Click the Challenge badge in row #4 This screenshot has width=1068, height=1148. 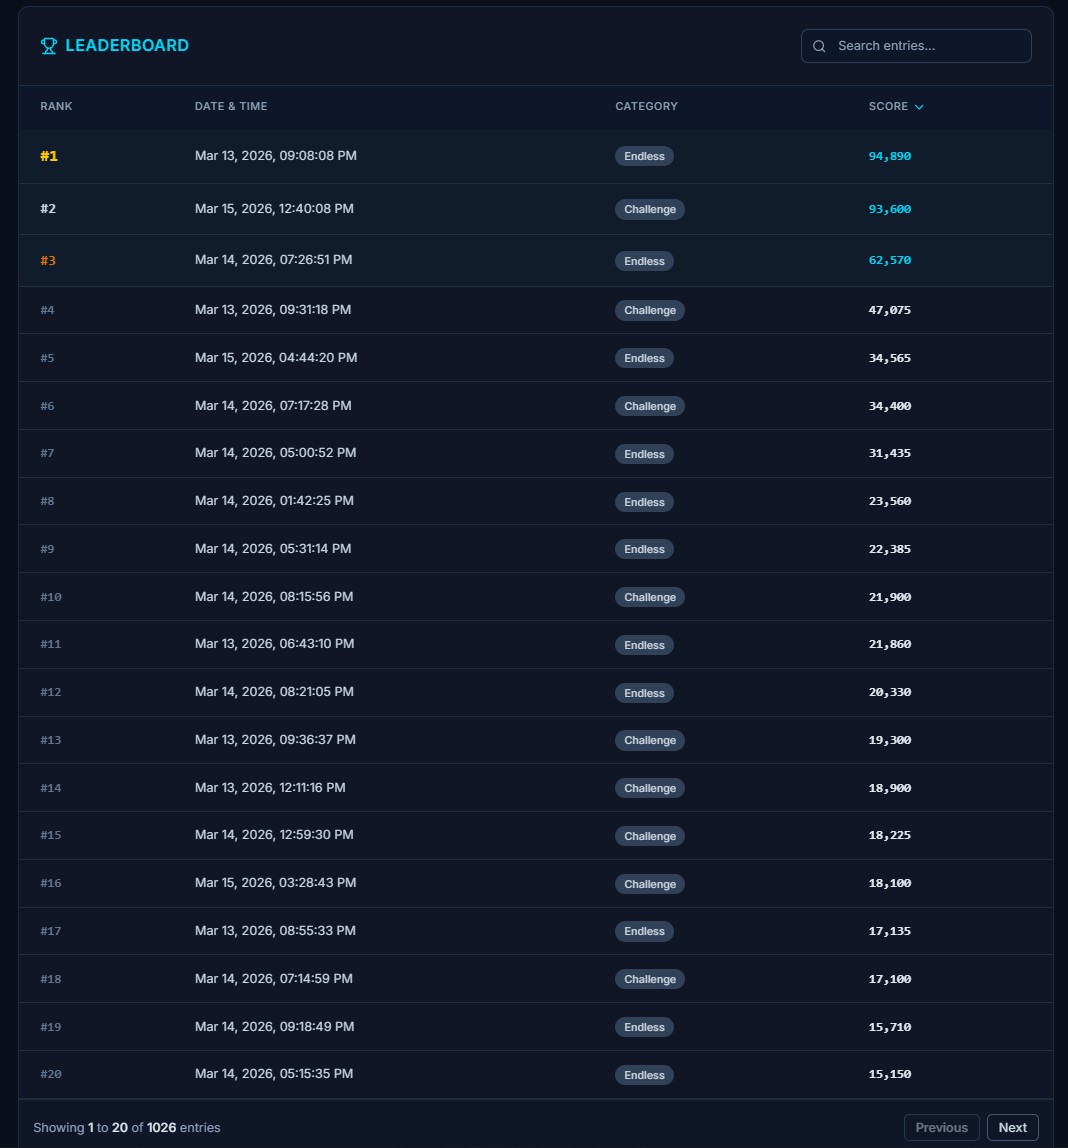tap(650, 310)
